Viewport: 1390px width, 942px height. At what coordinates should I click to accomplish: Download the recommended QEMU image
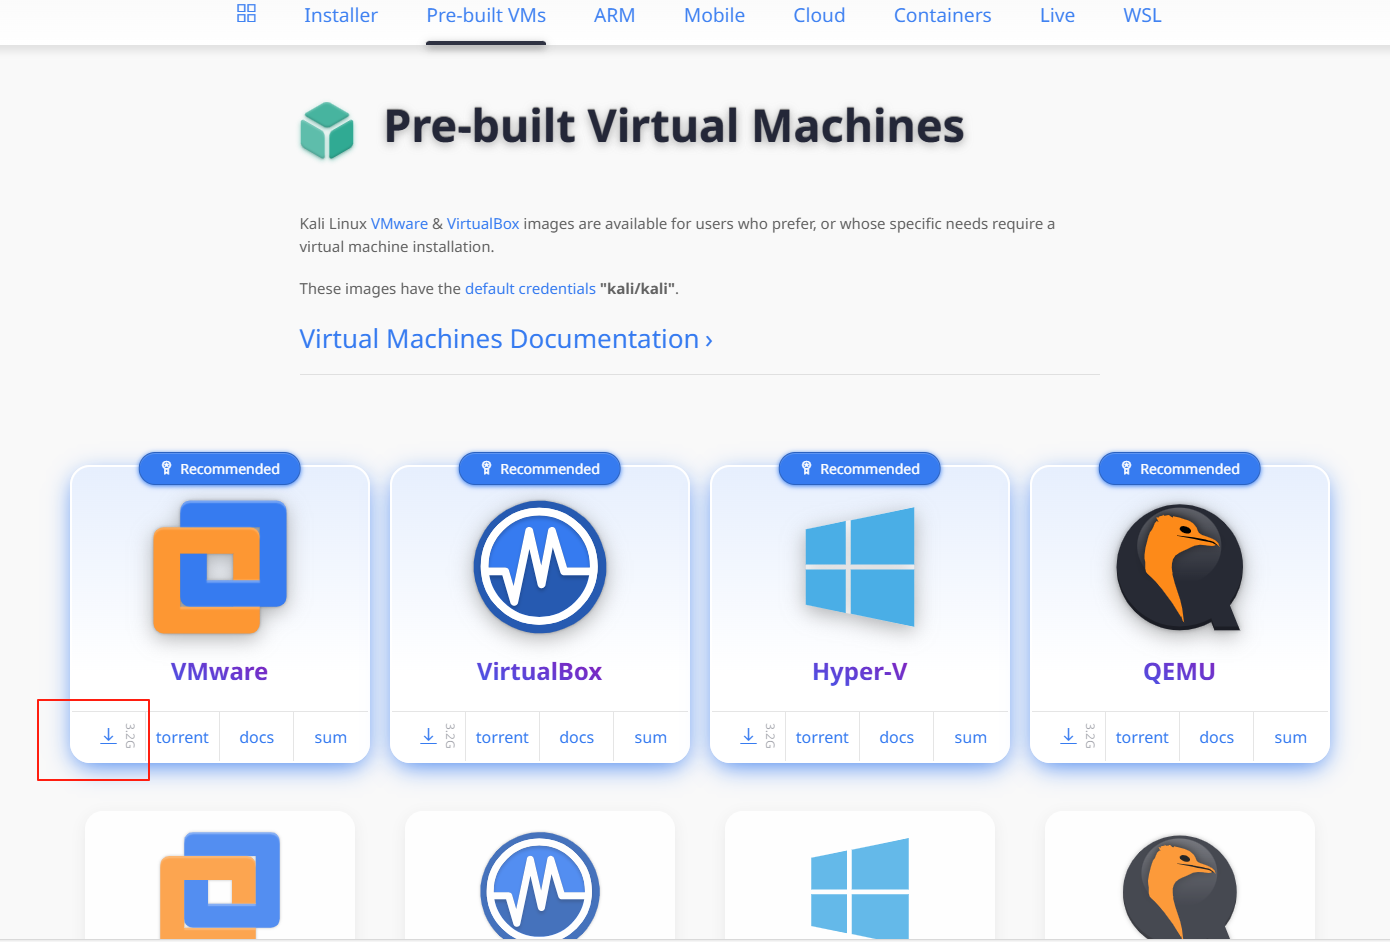pos(1068,737)
